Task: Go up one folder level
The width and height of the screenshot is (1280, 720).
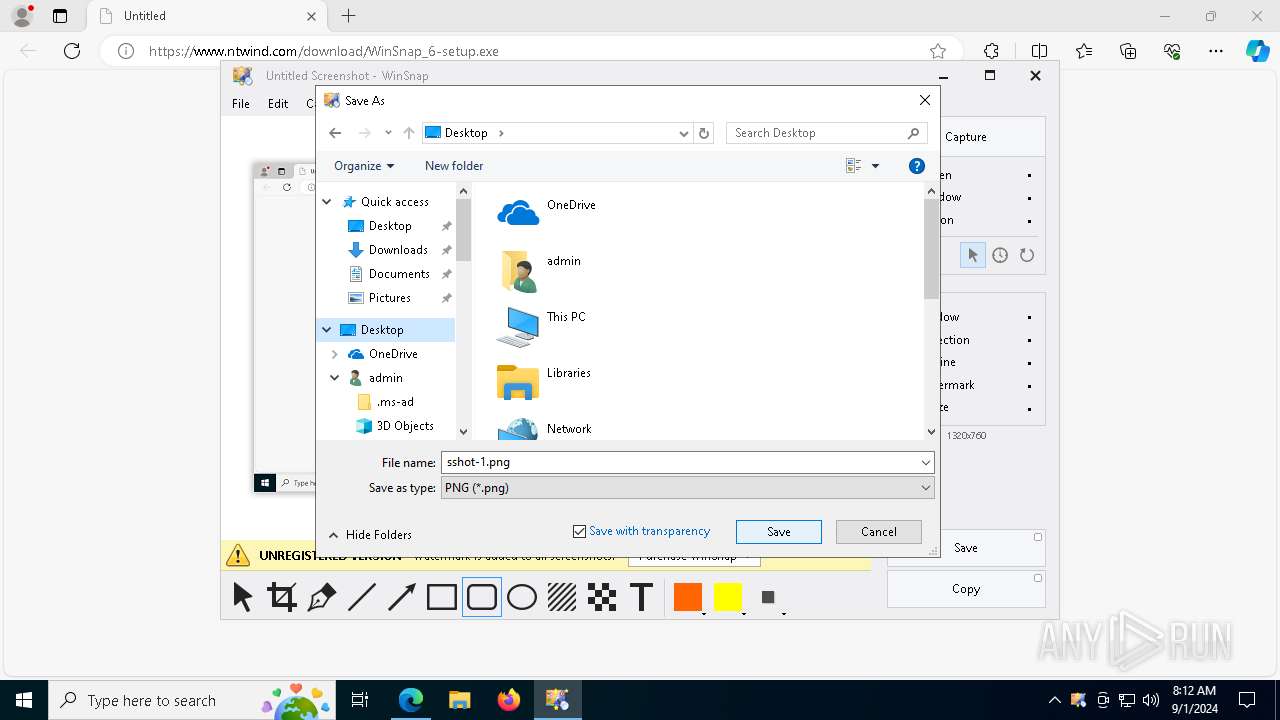Action: tap(409, 133)
